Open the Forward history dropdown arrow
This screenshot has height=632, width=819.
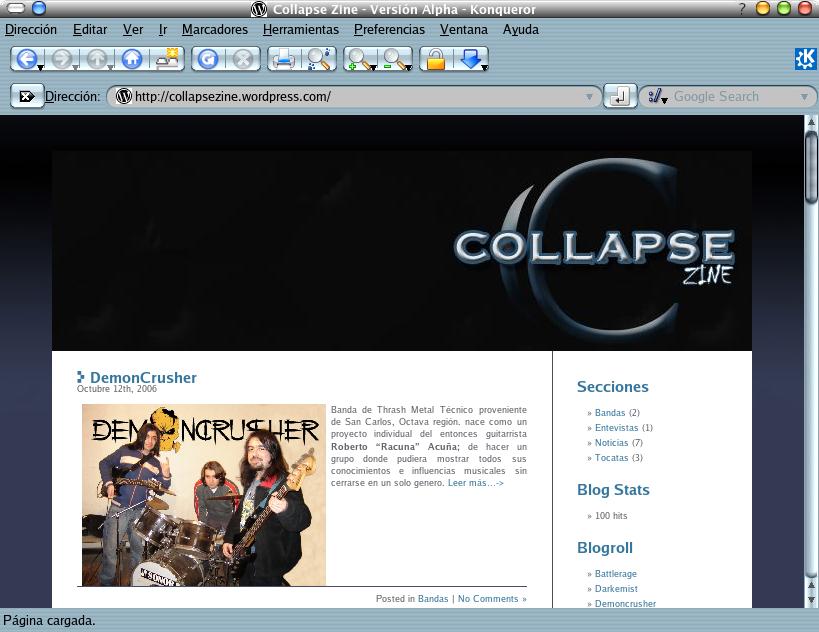click(x=75, y=67)
